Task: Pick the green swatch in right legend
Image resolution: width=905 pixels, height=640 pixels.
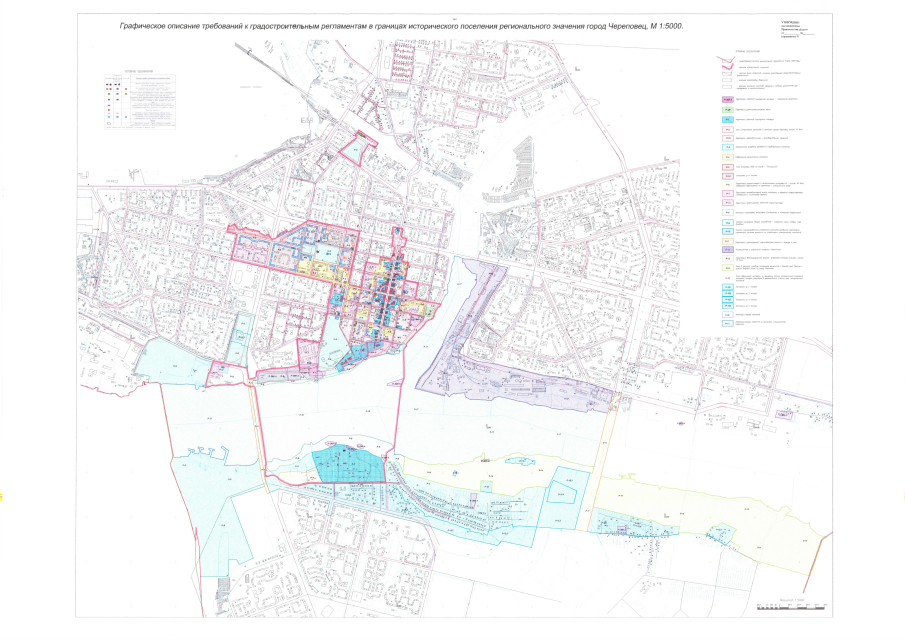Action: (728, 109)
